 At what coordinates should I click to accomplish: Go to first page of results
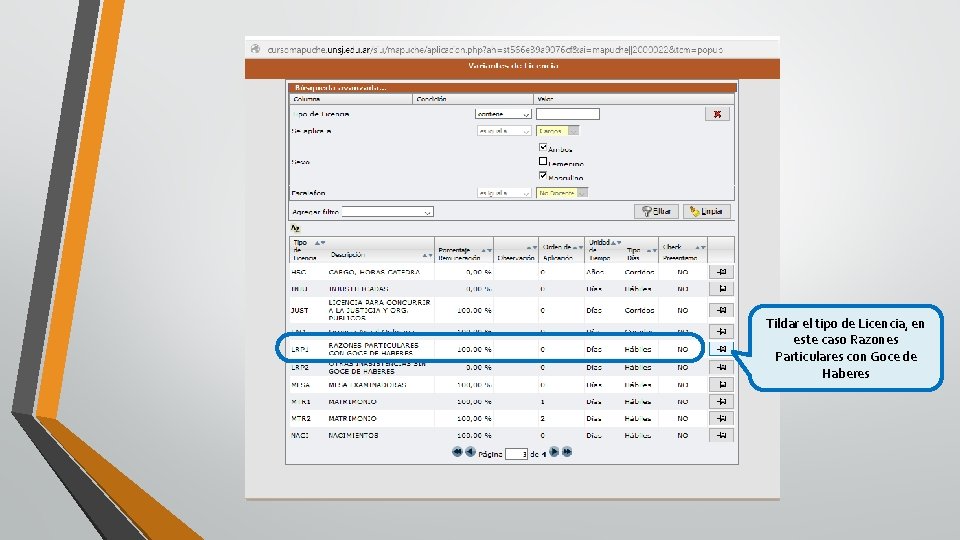point(457,452)
